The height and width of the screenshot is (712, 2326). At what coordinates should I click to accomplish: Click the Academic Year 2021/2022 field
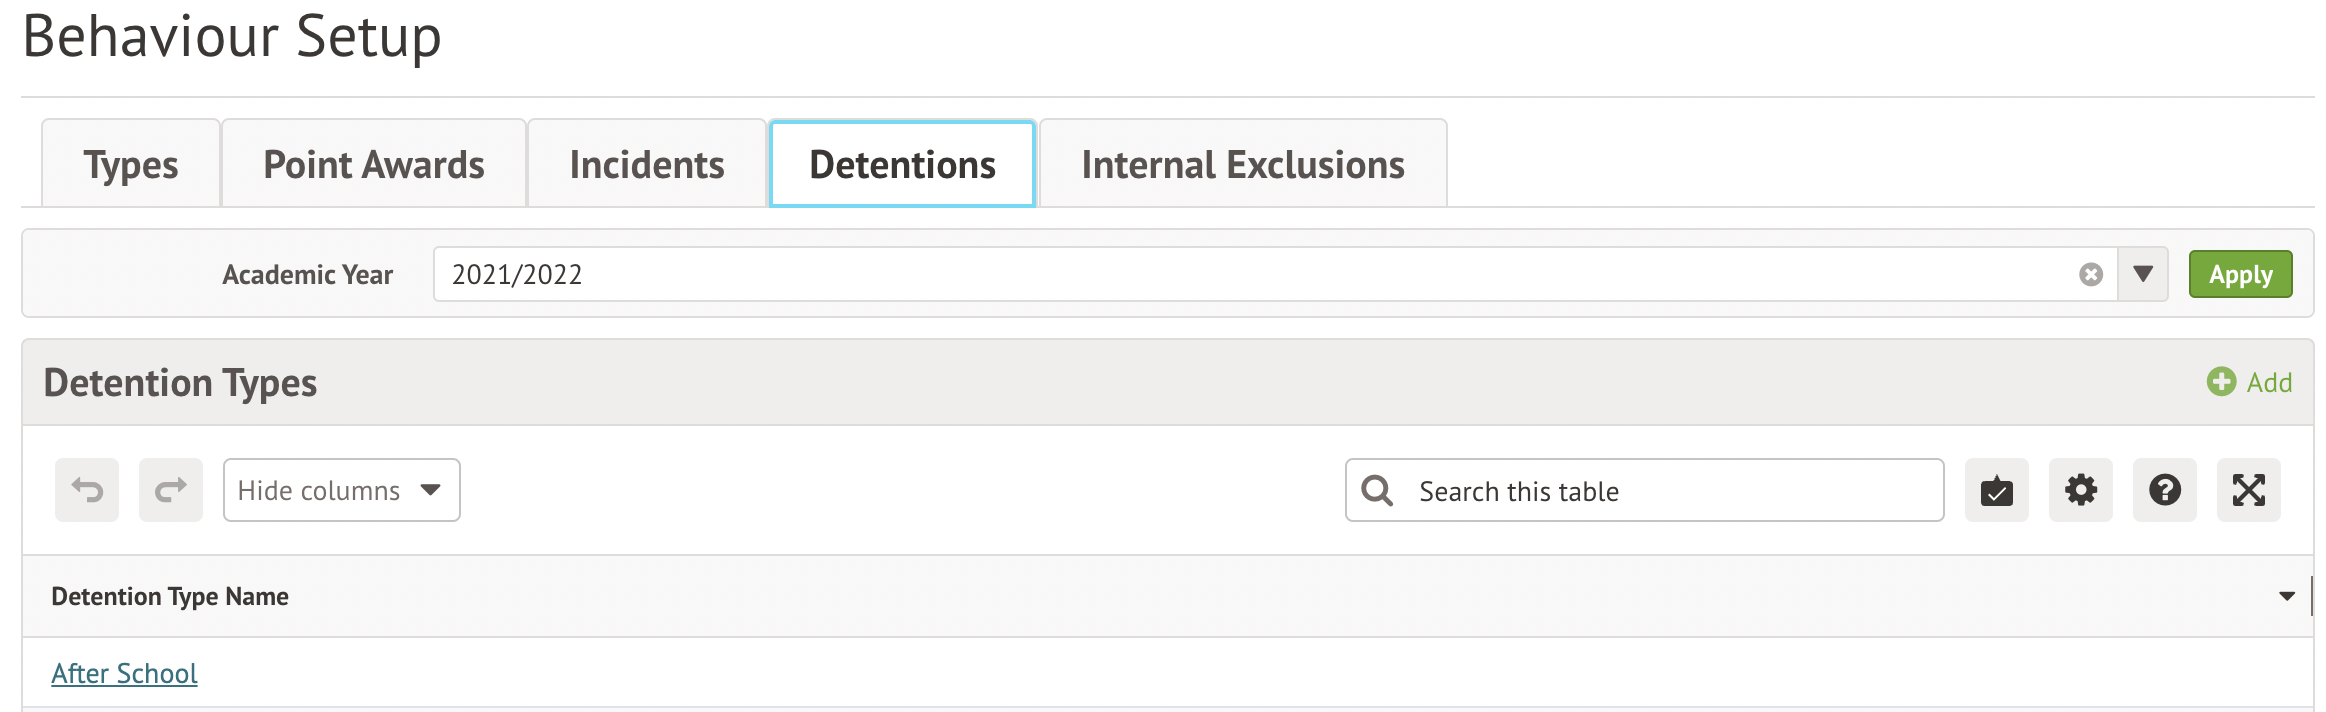pyautogui.click(x=1250, y=274)
